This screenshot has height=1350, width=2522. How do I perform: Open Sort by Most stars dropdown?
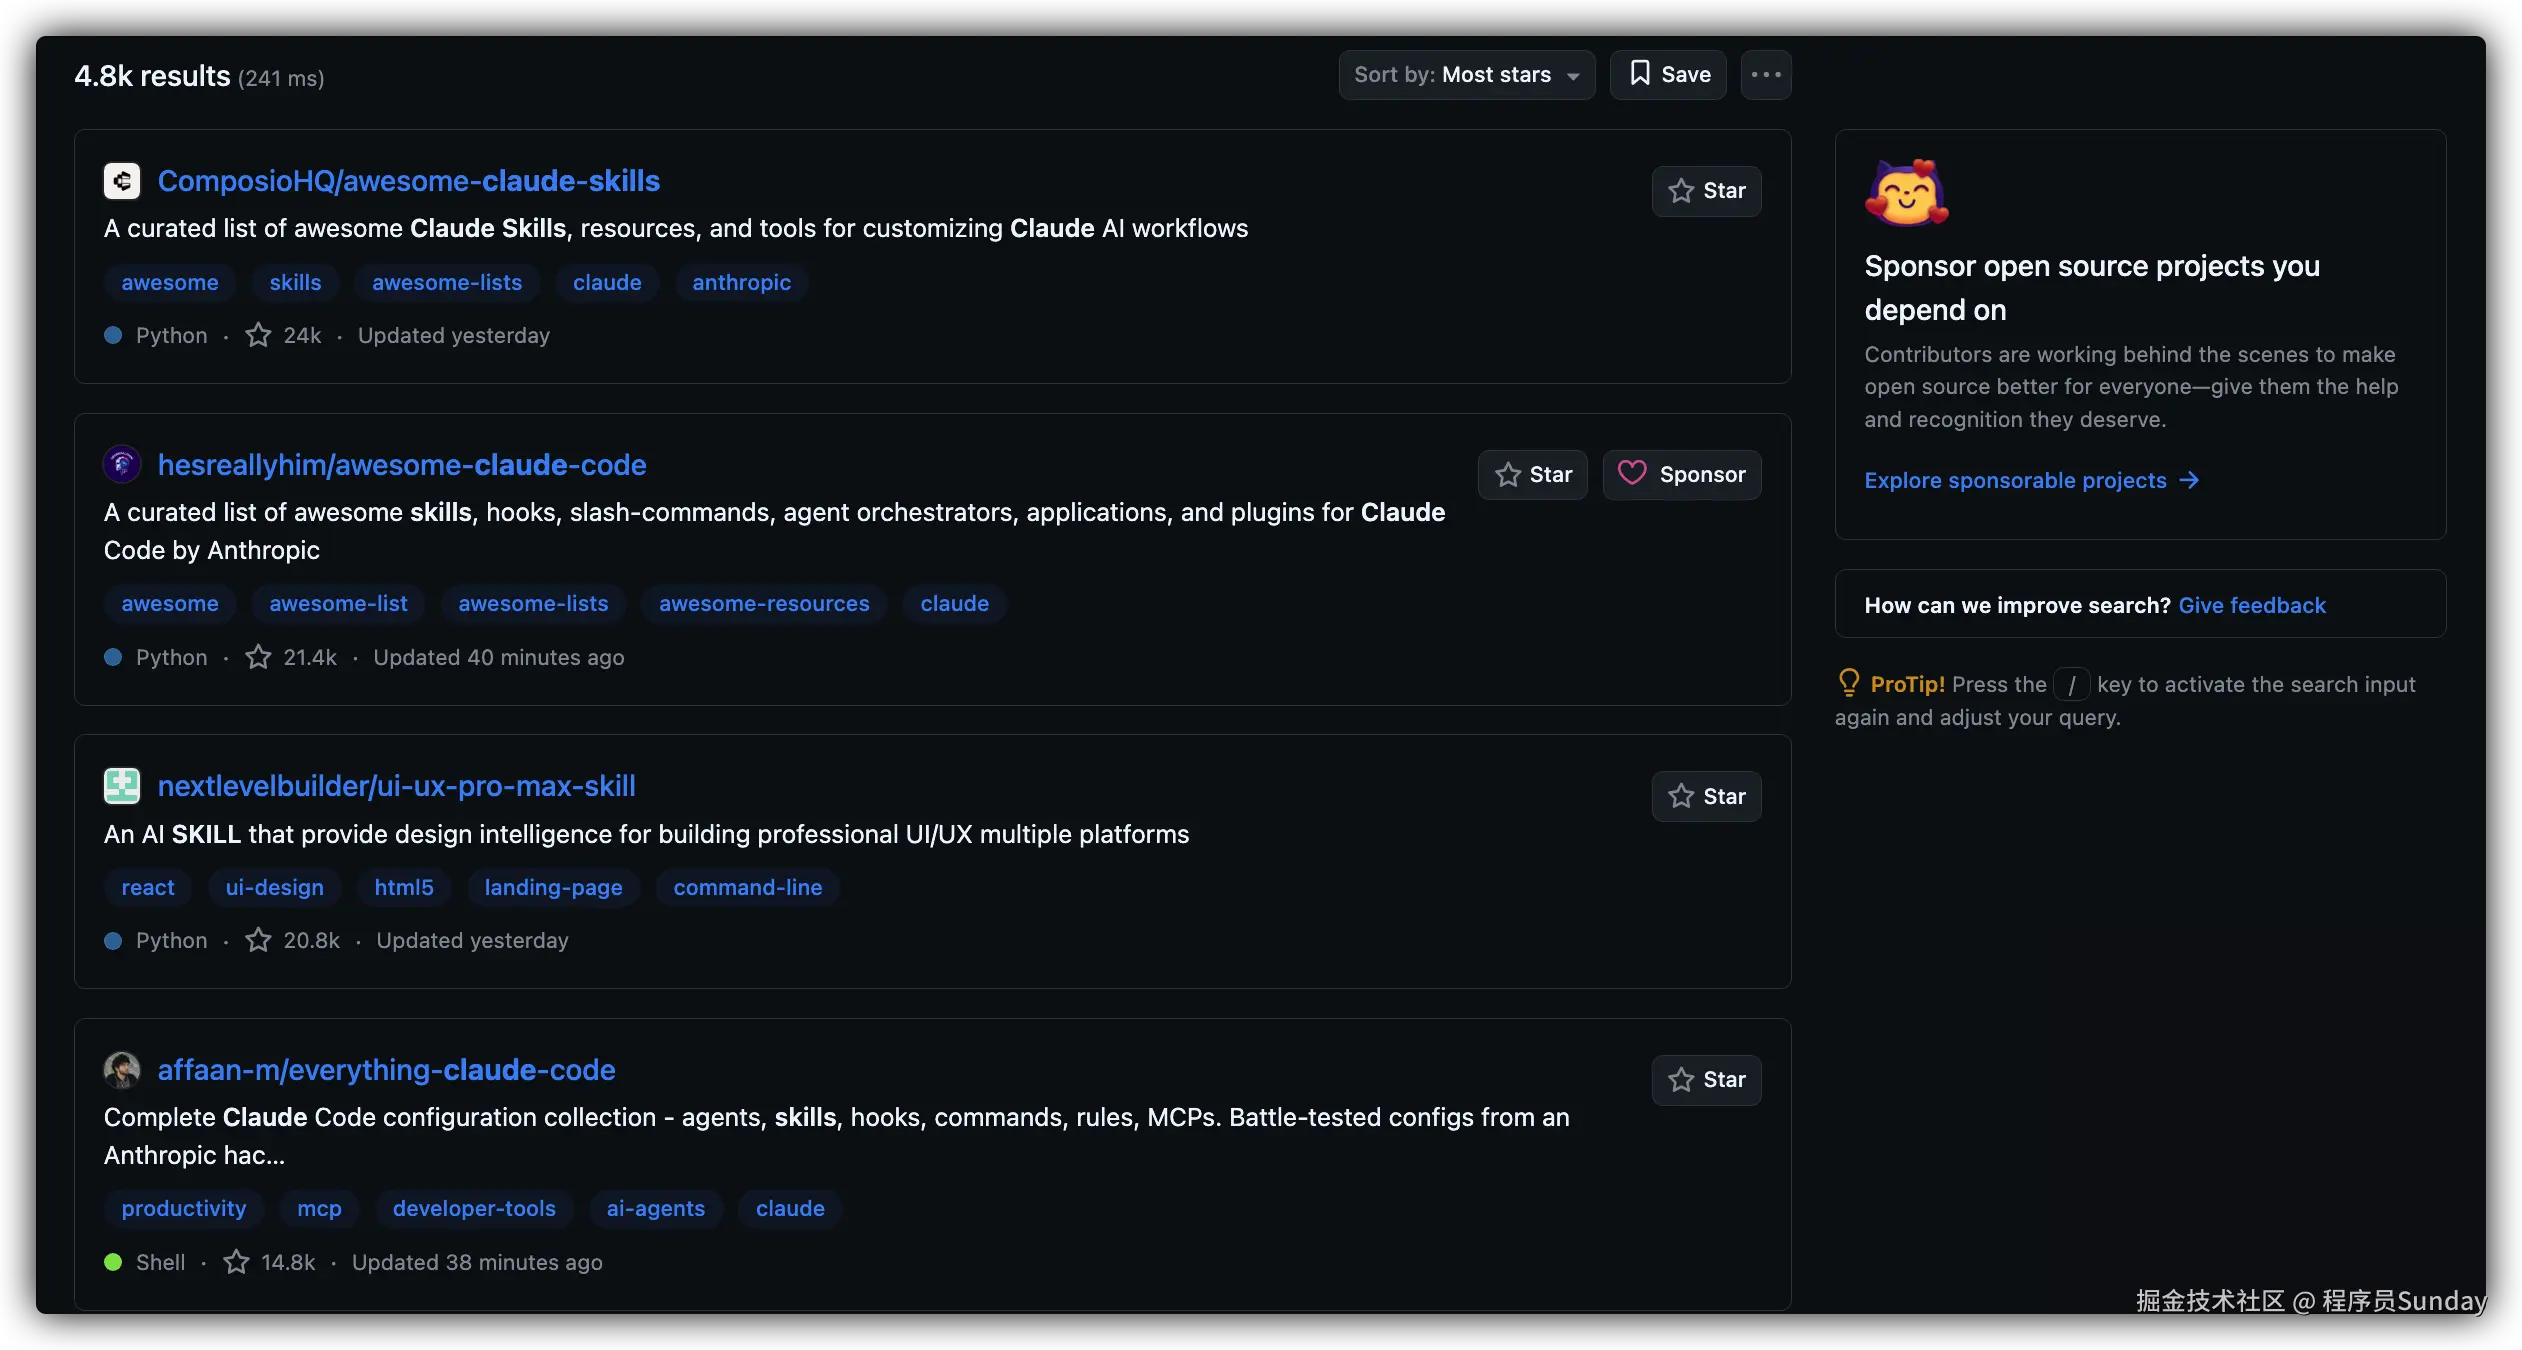click(x=1466, y=75)
